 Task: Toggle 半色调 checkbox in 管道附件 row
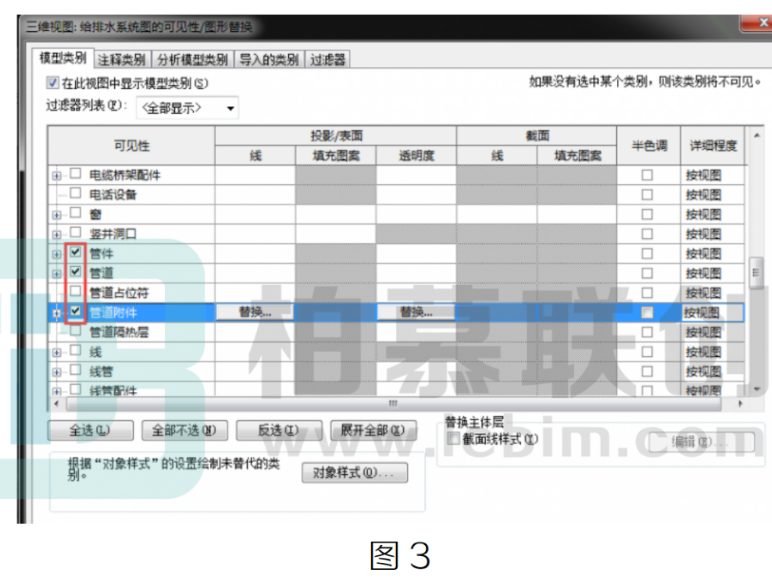point(647,313)
